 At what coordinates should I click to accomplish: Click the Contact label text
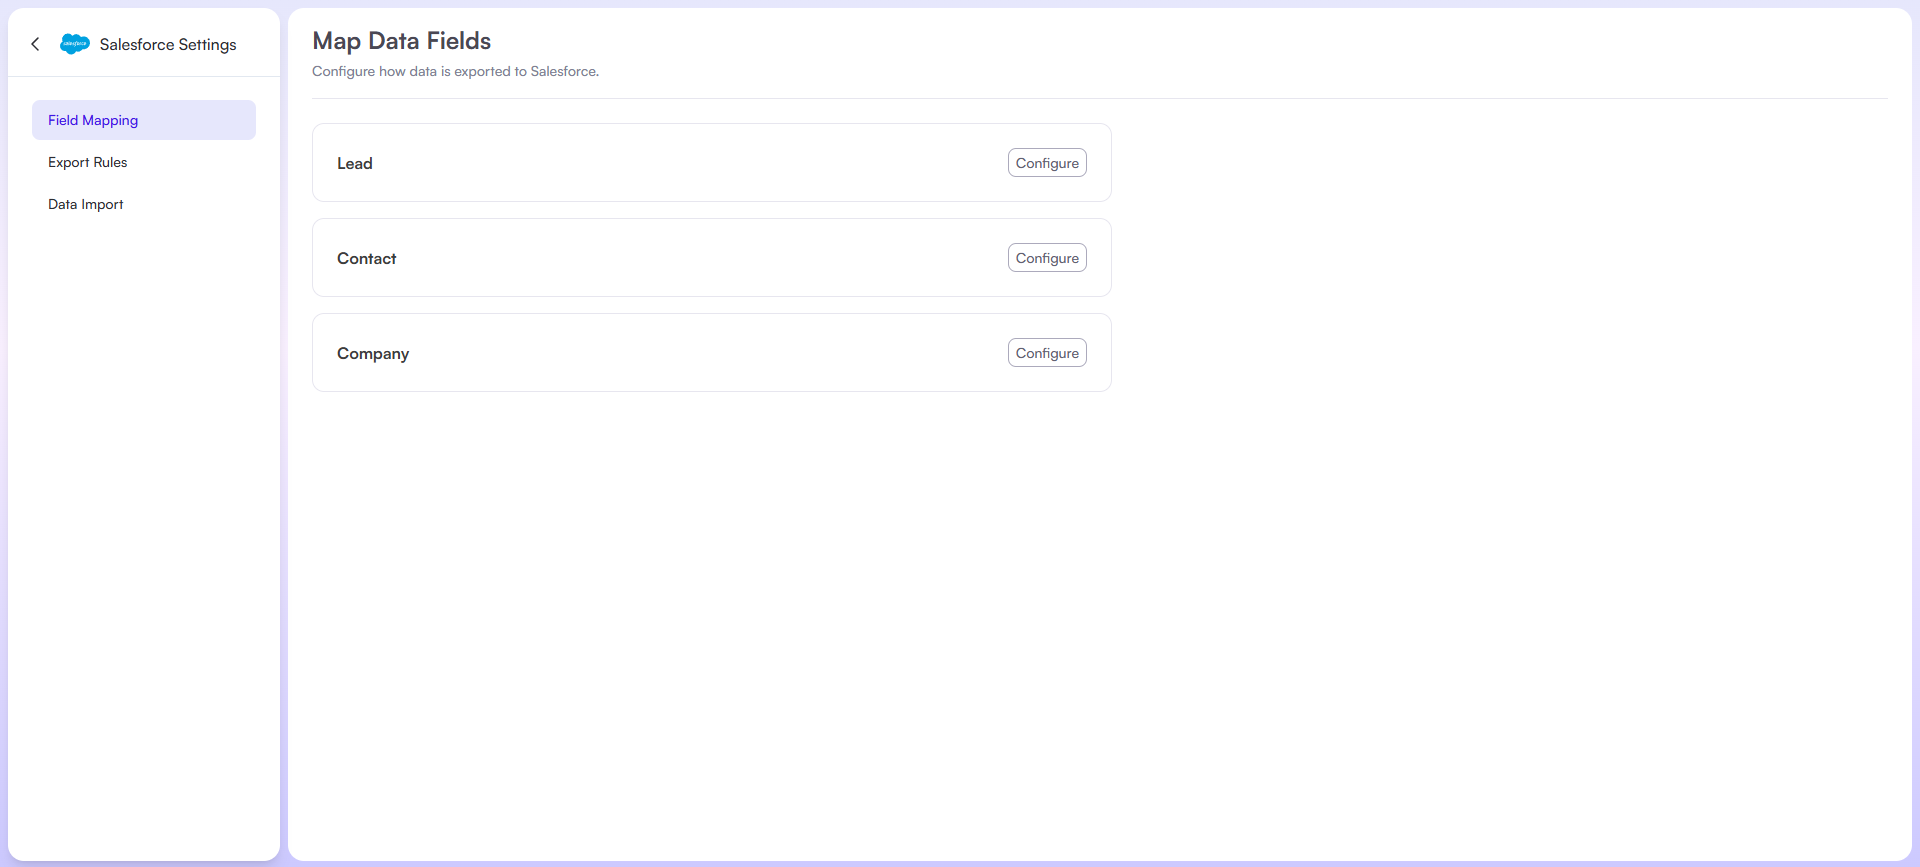366,259
